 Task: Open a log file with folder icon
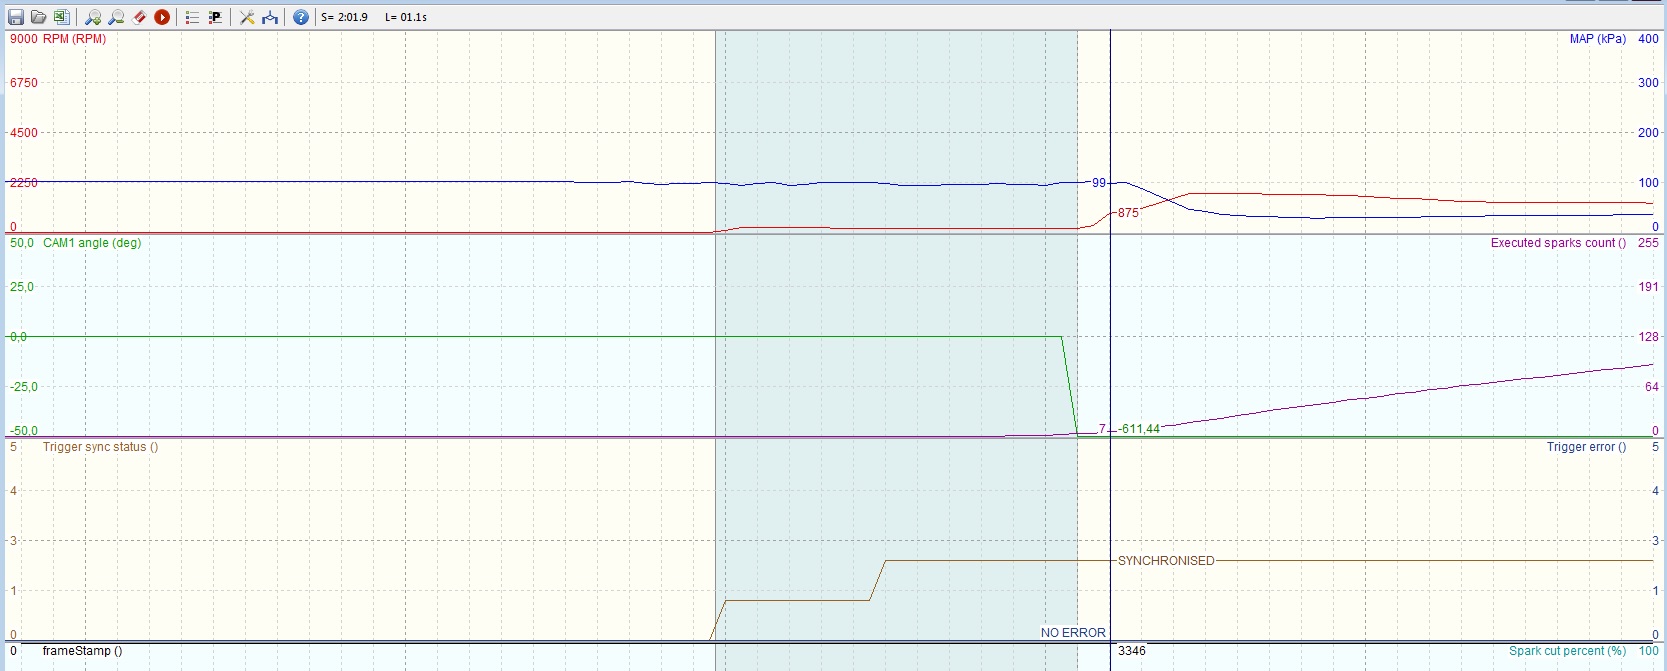pos(38,17)
